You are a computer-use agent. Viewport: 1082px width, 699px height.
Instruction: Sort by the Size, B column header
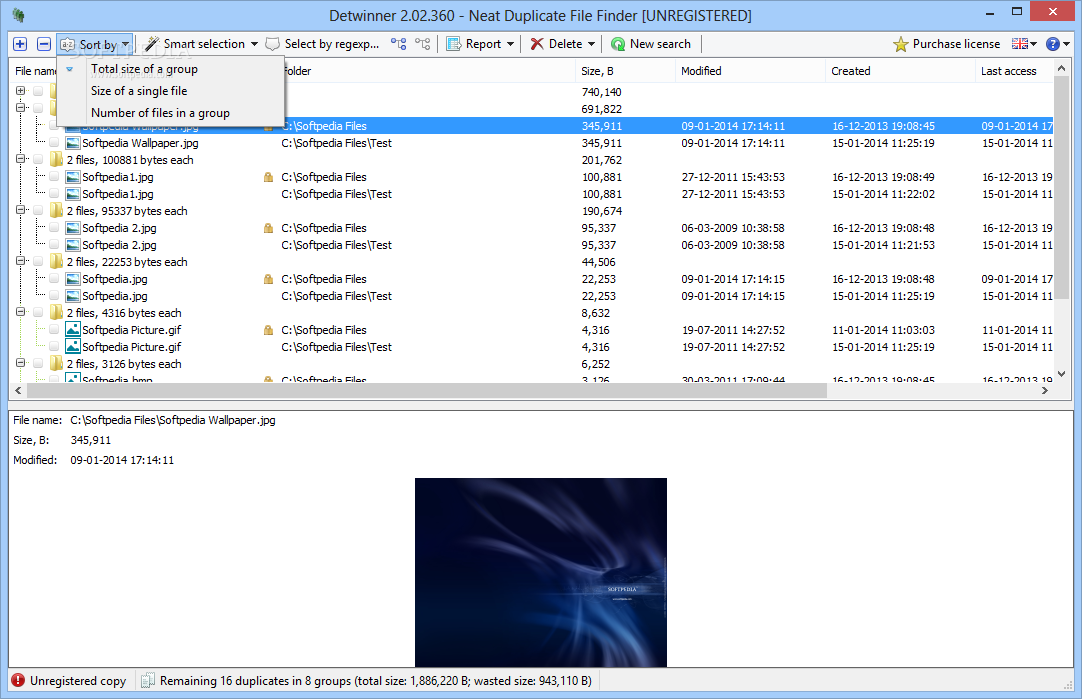click(625, 71)
